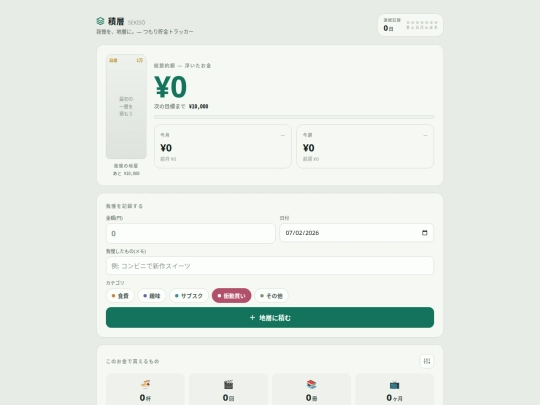The width and height of the screenshot is (540, 405).
Task: Click the このお金で買えるもの heading
Action: 133,361
